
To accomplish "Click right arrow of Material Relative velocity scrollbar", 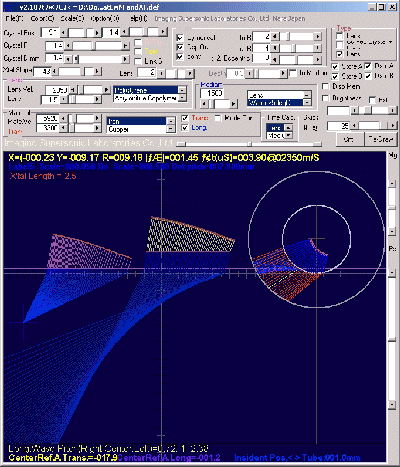I will coord(97,118).
